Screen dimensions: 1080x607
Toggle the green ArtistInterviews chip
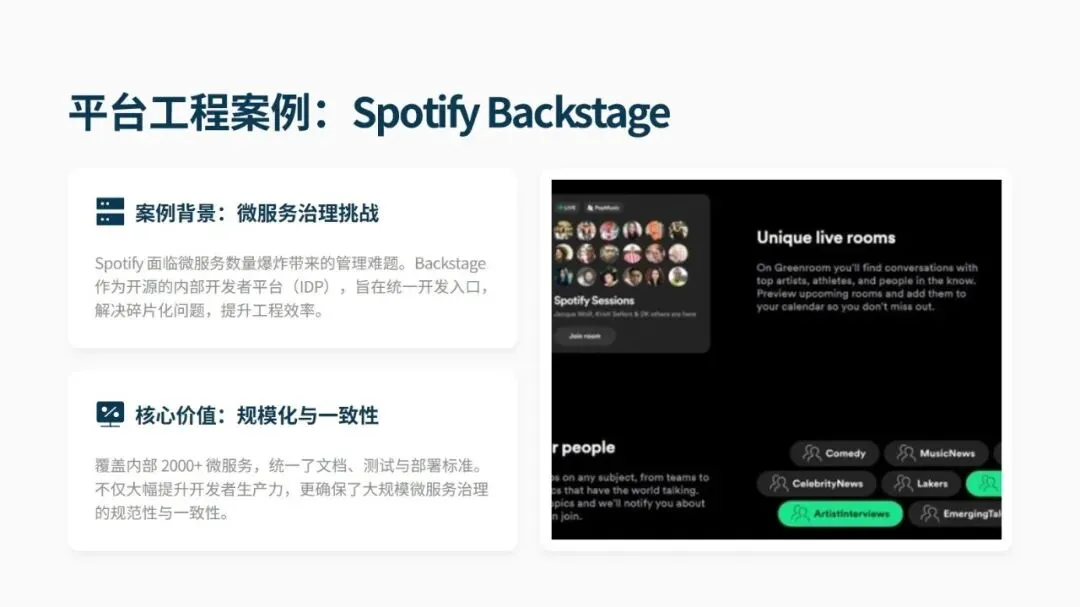point(840,514)
